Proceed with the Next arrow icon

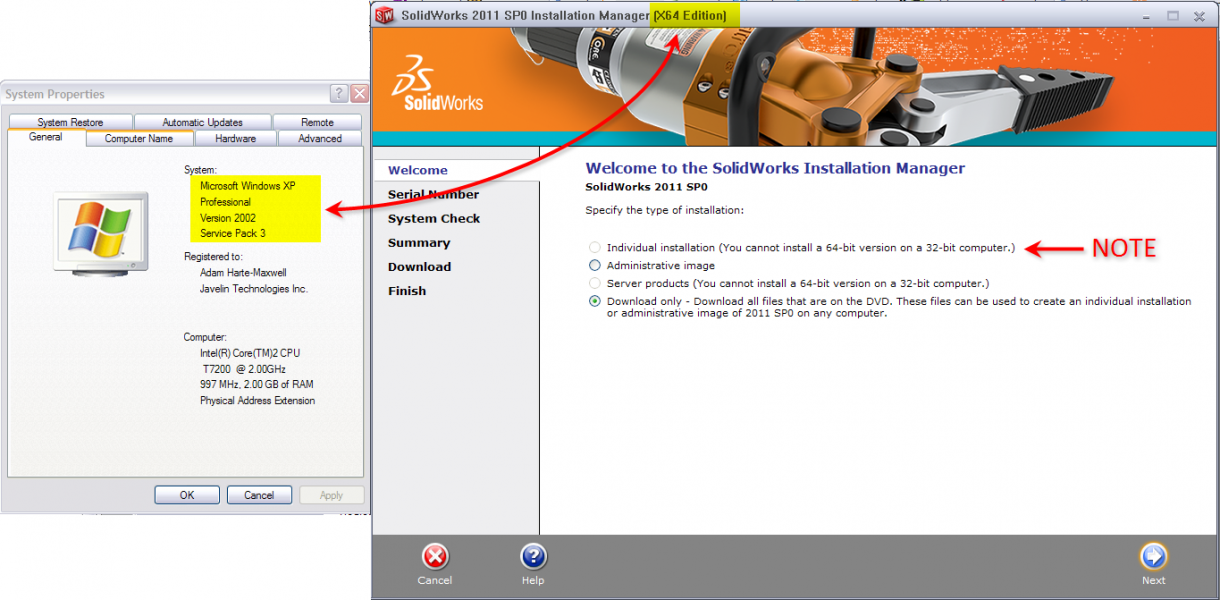pos(1153,557)
